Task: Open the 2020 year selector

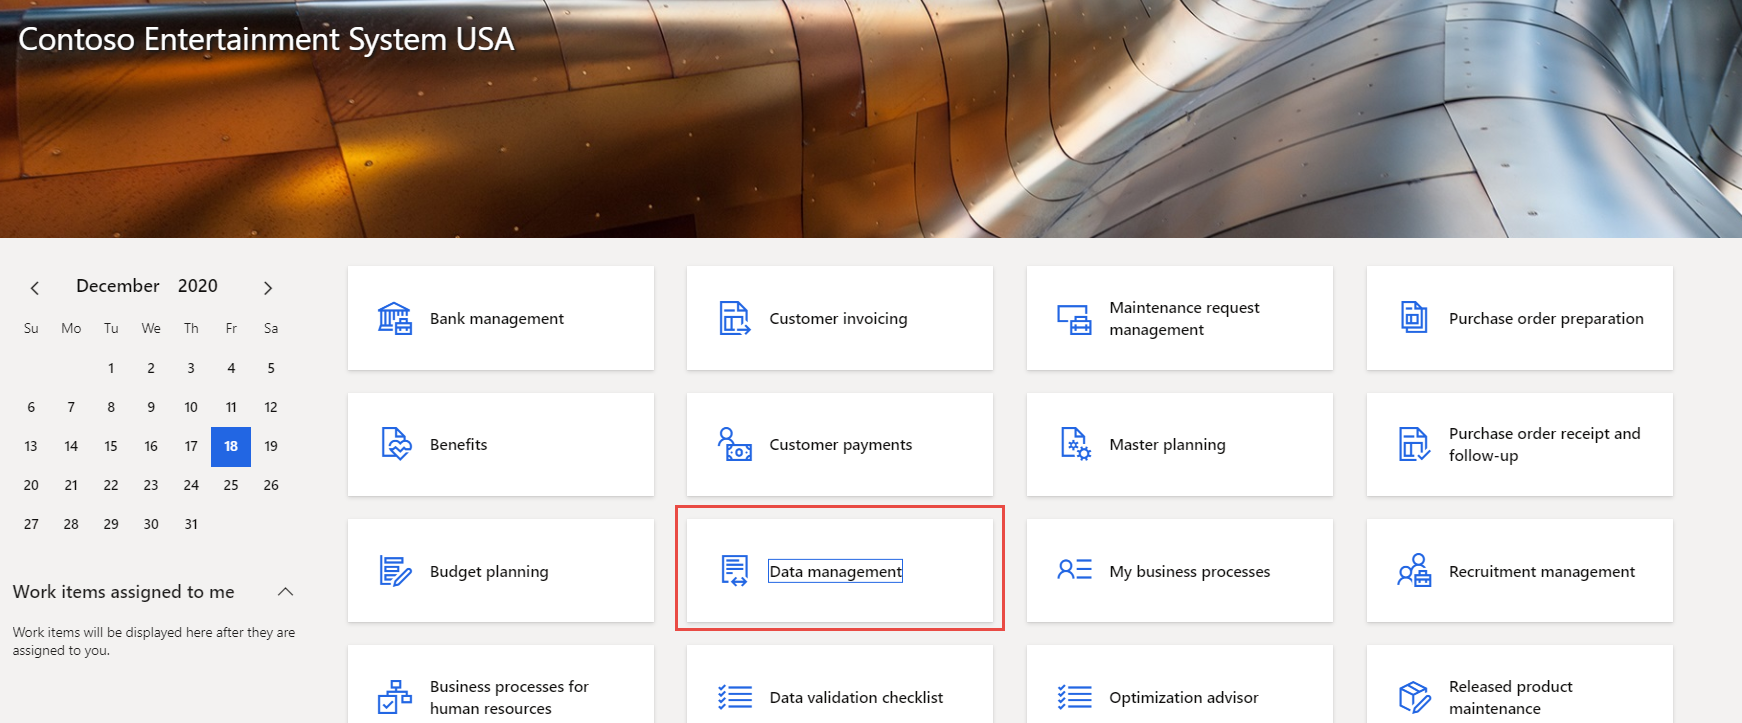Action: tap(197, 286)
